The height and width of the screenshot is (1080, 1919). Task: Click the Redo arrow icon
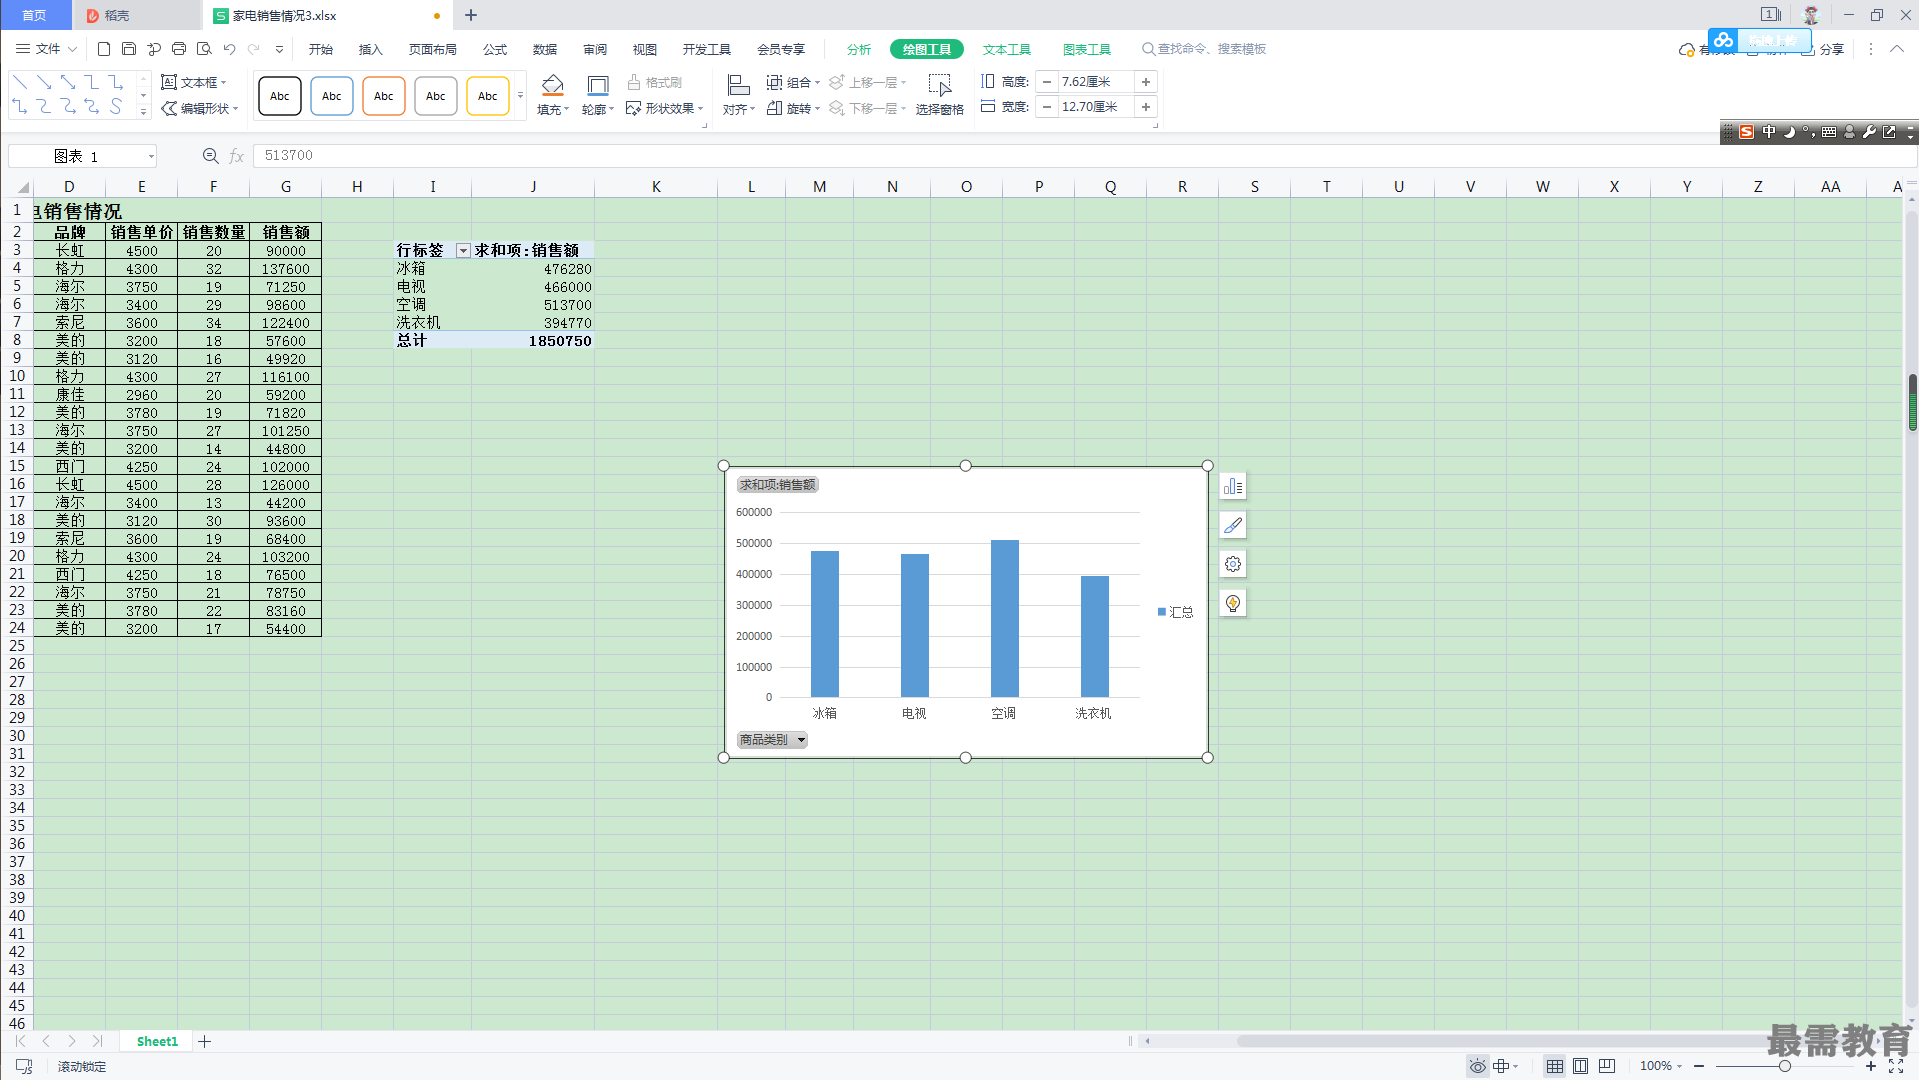tap(254, 49)
